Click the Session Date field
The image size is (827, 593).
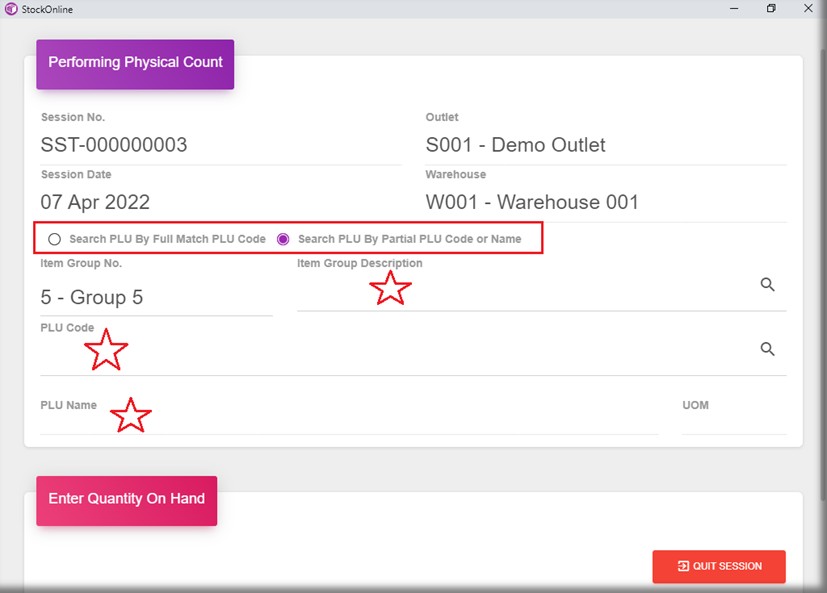click(x=220, y=202)
